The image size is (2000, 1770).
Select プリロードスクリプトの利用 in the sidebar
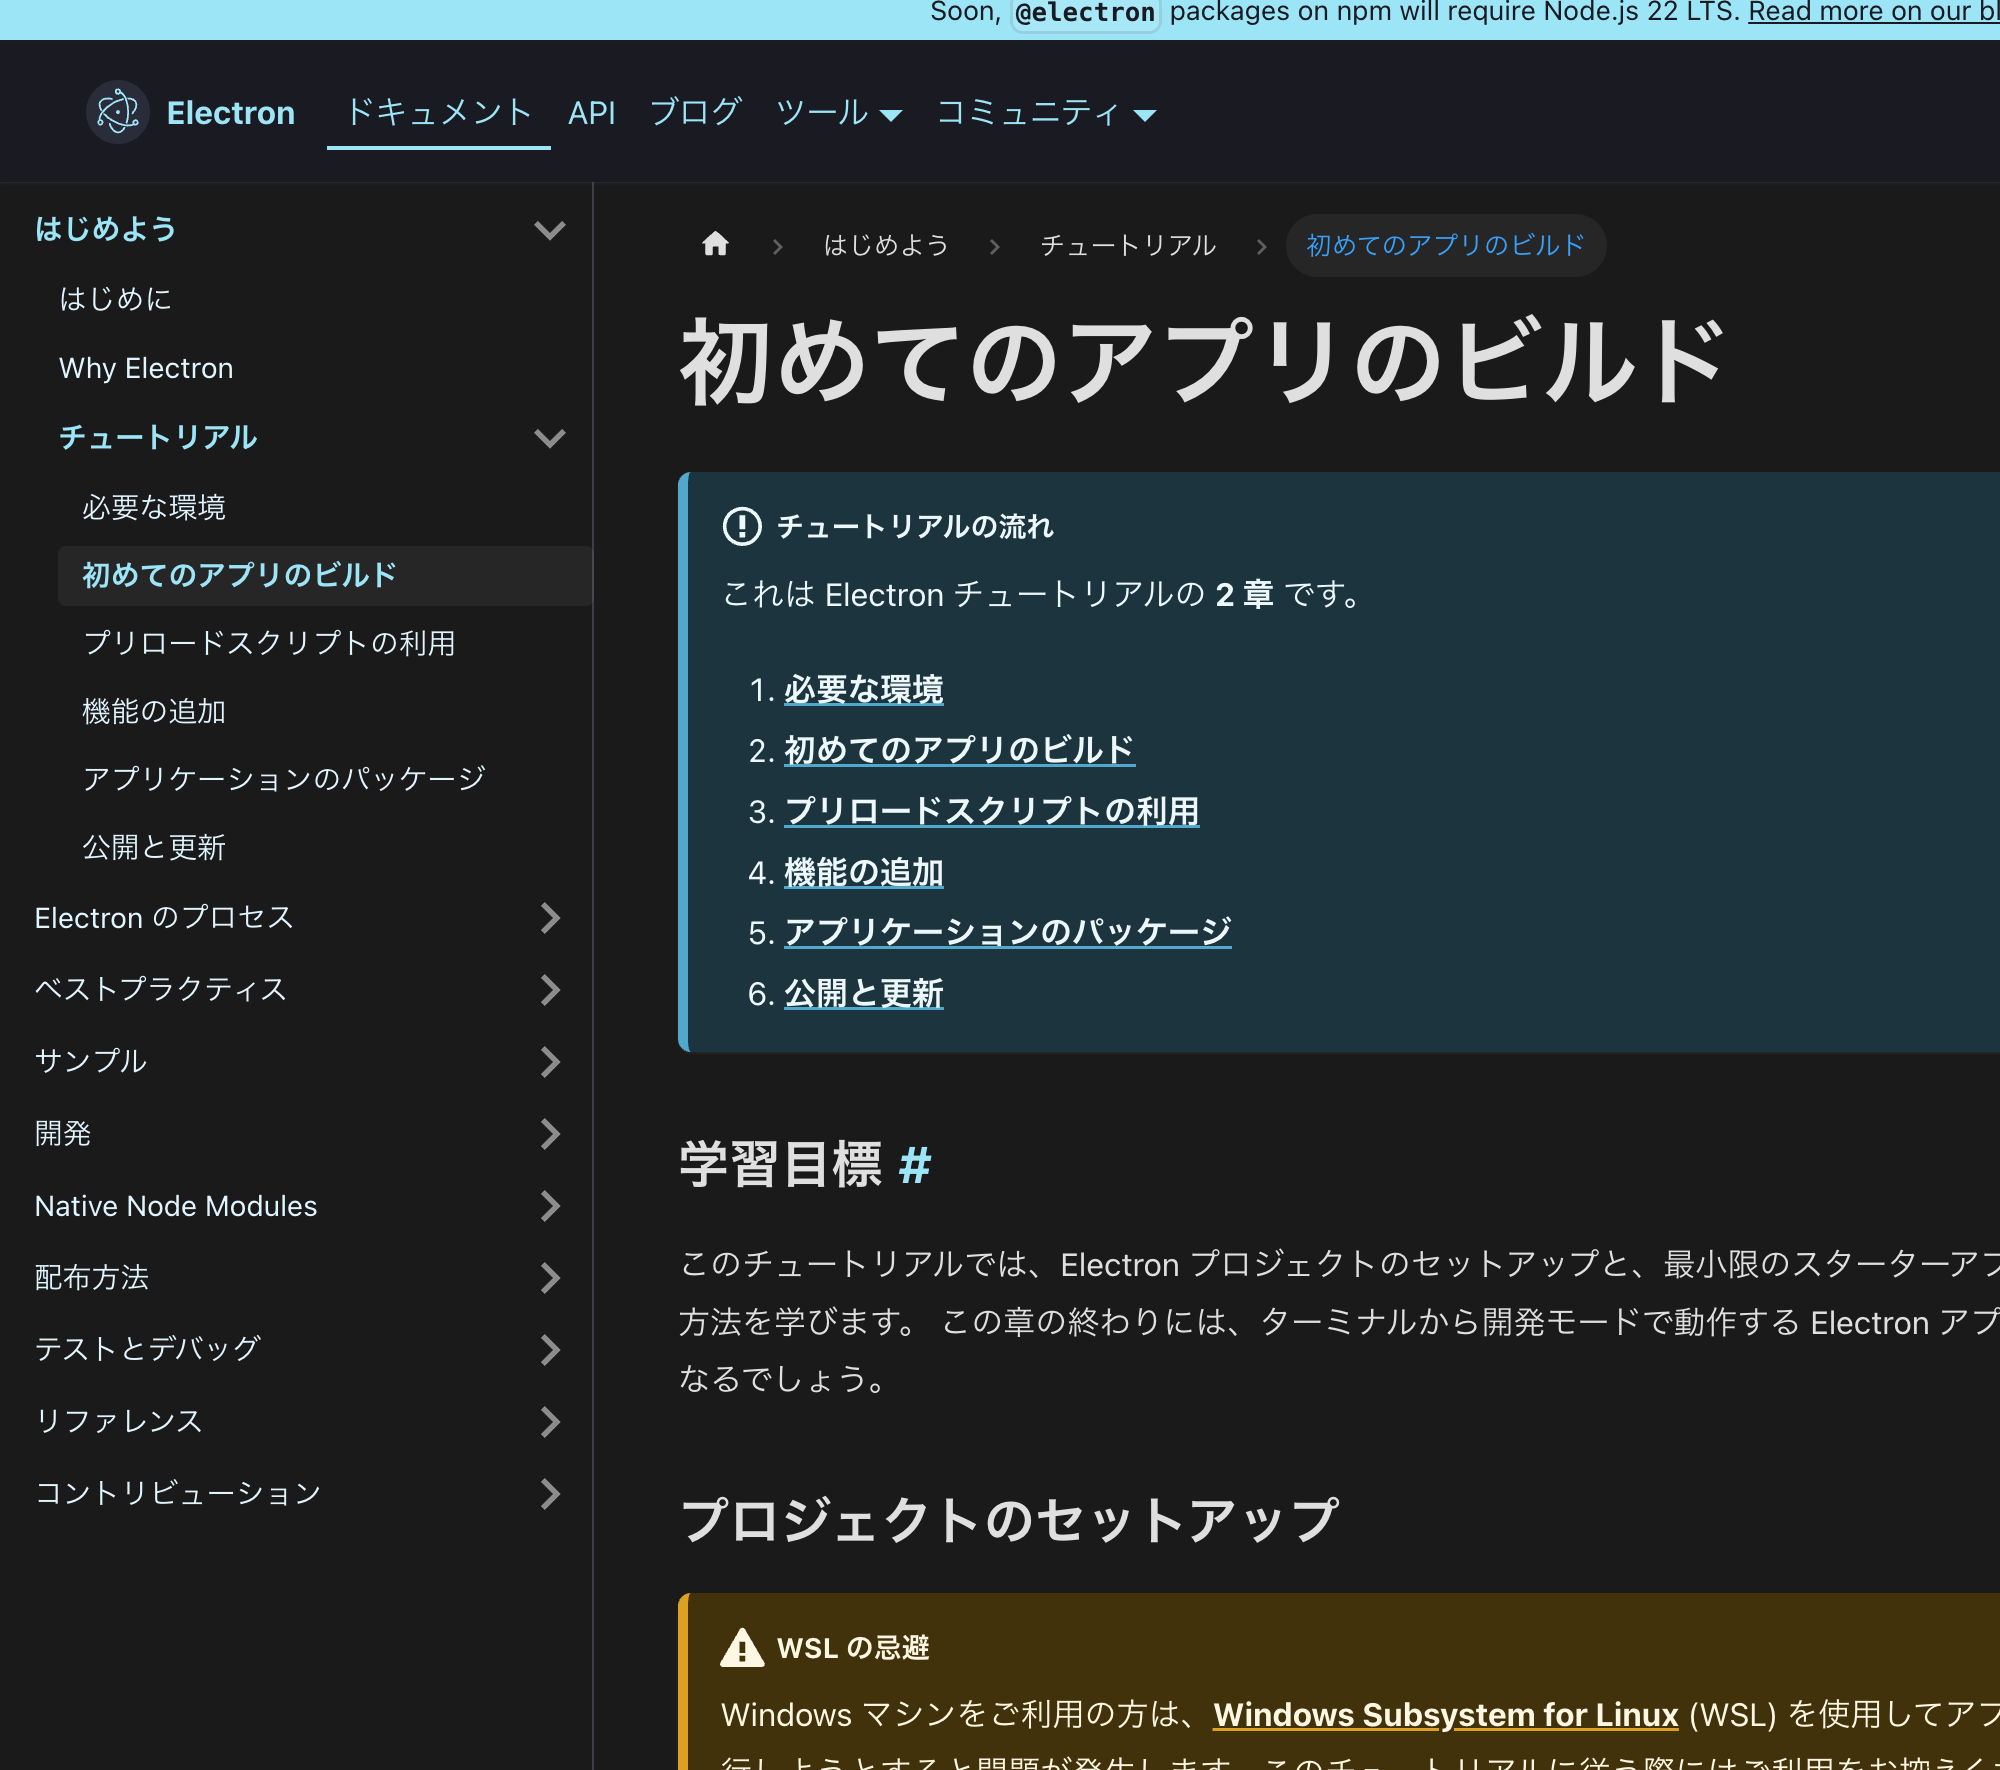[269, 644]
